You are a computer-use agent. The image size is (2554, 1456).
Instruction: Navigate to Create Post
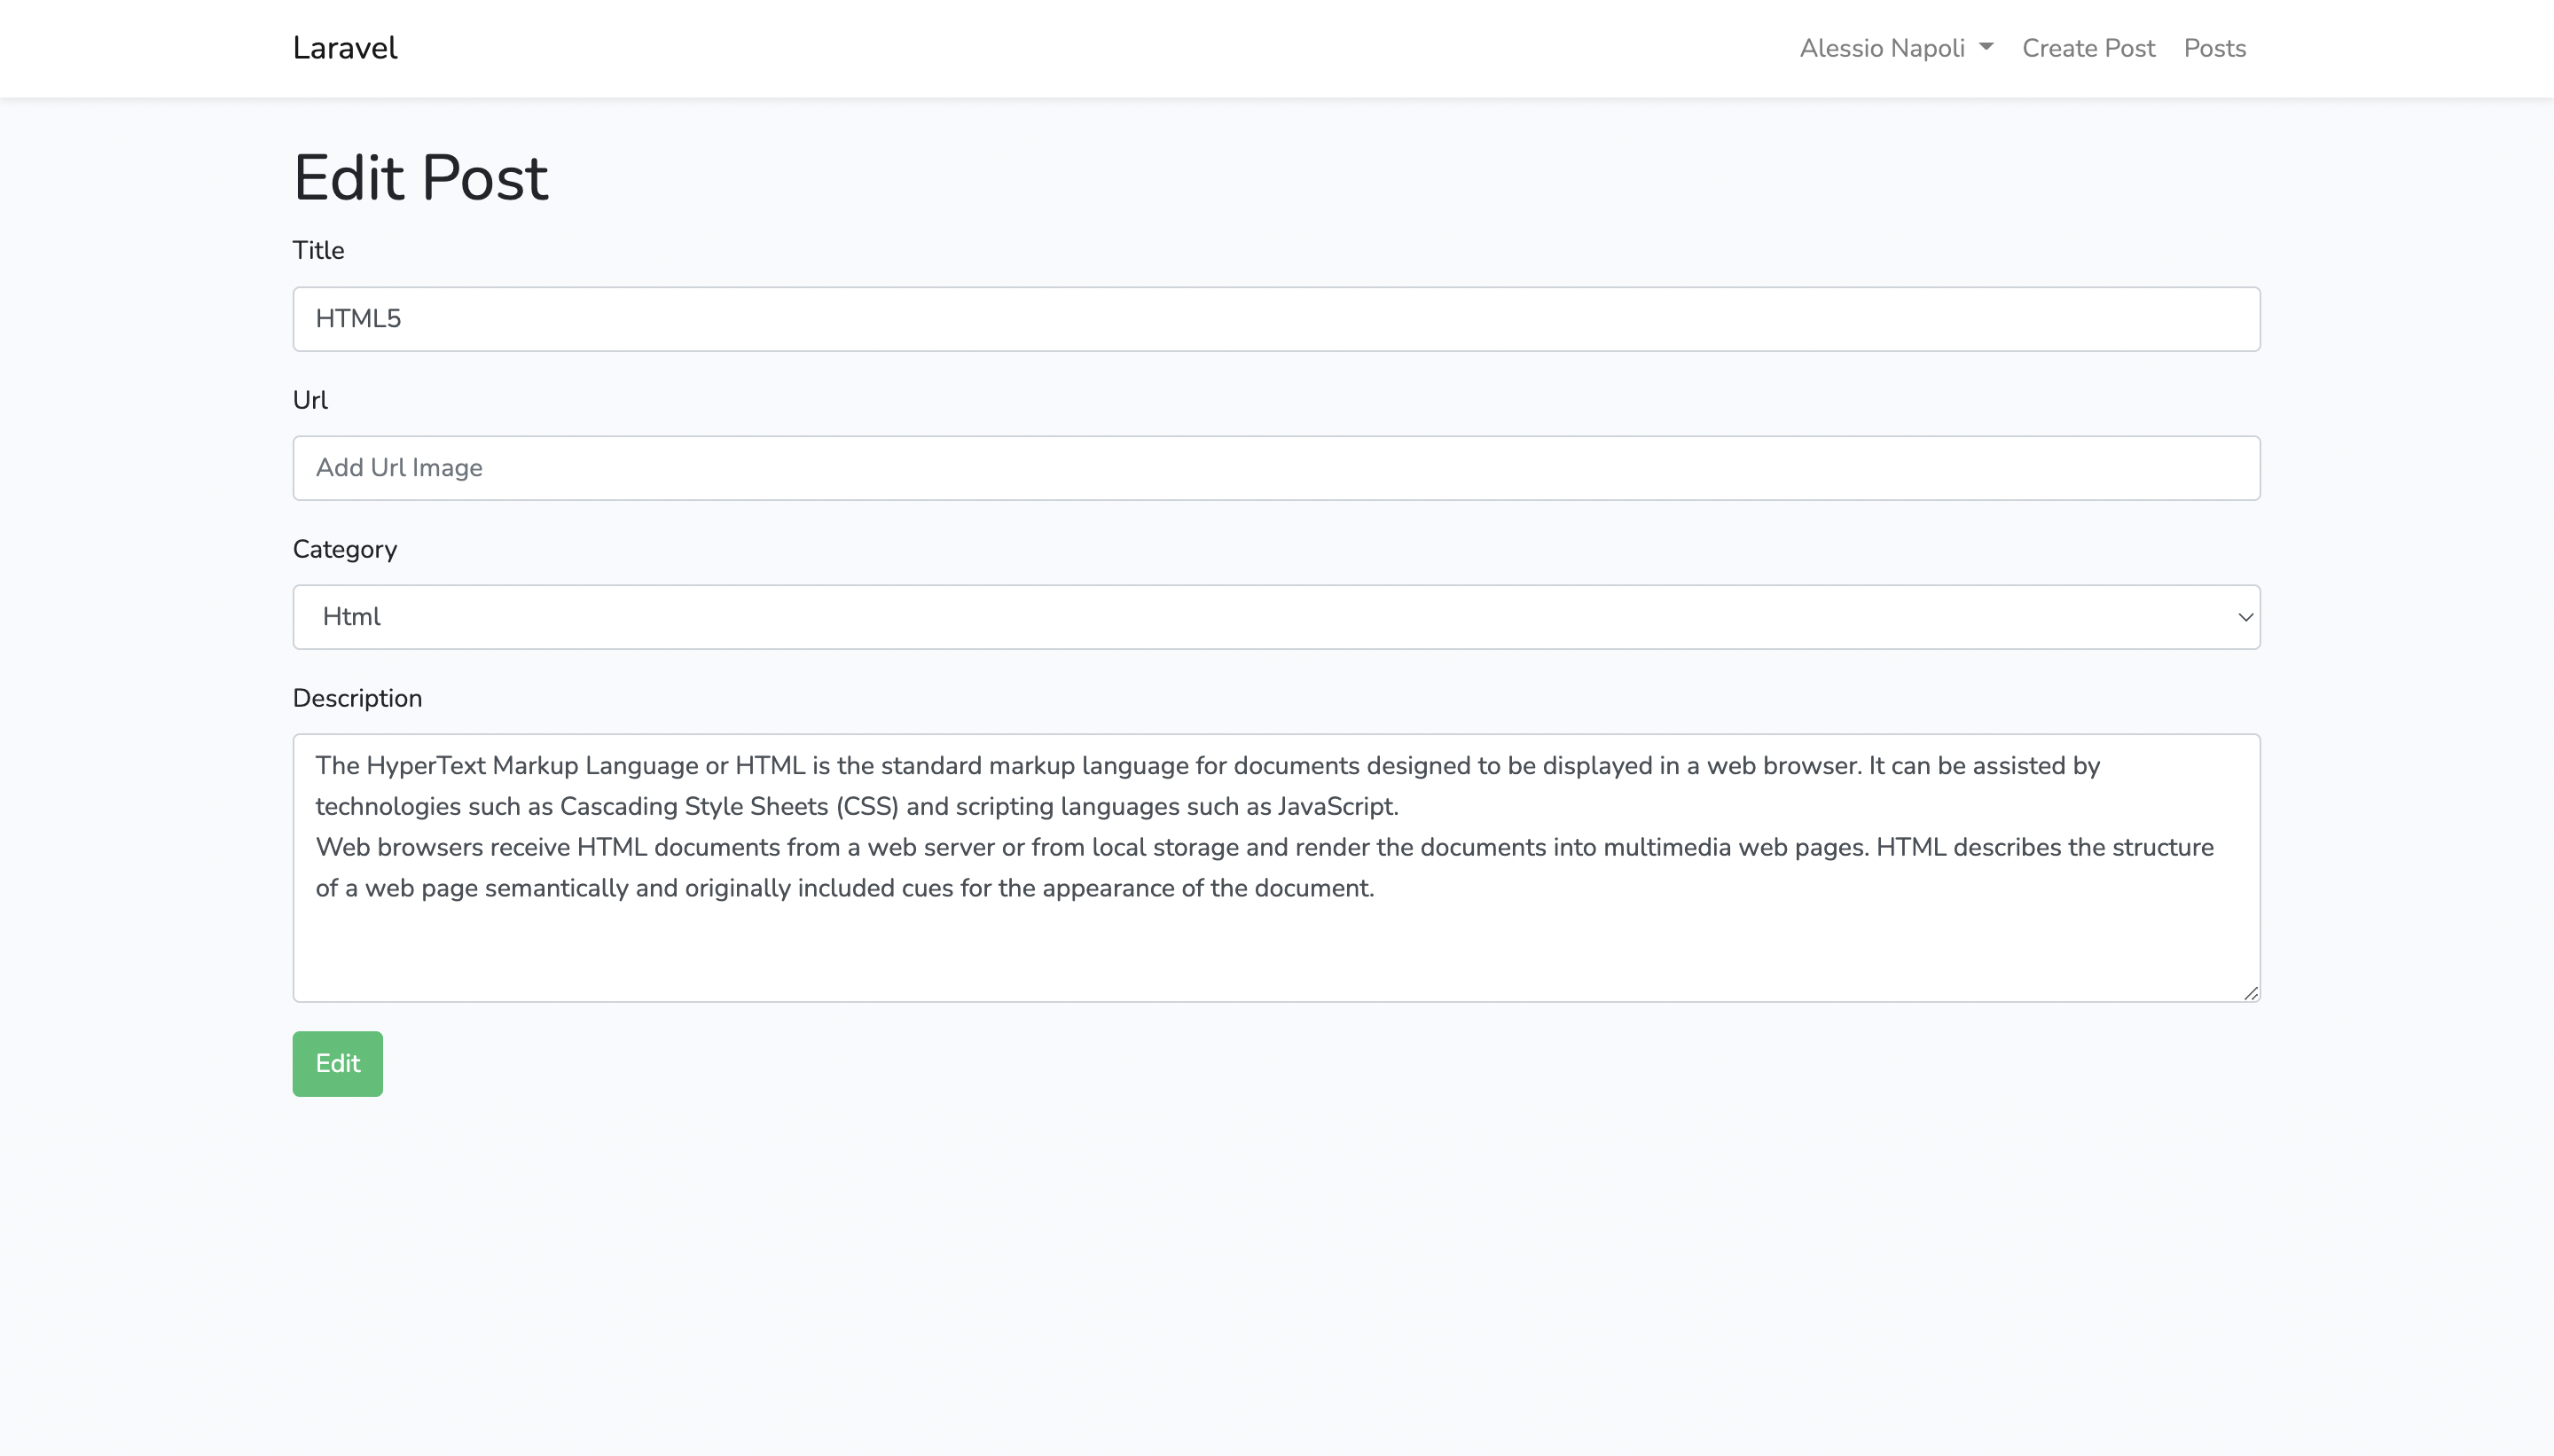(2088, 47)
